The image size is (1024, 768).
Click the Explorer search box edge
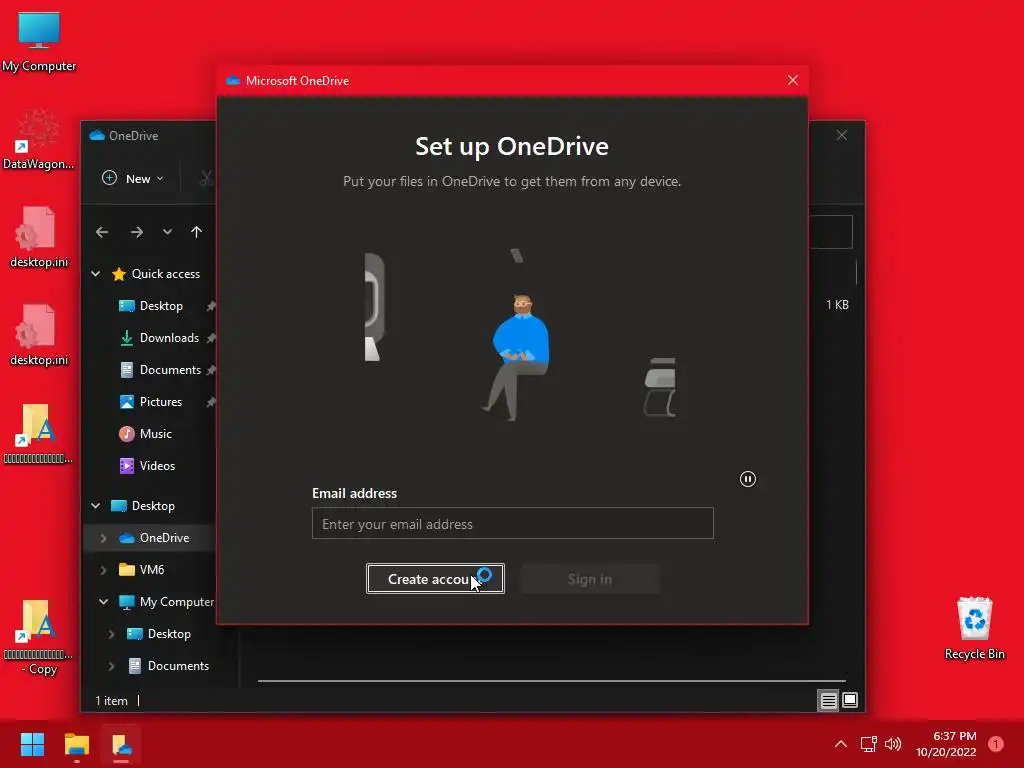[831, 232]
